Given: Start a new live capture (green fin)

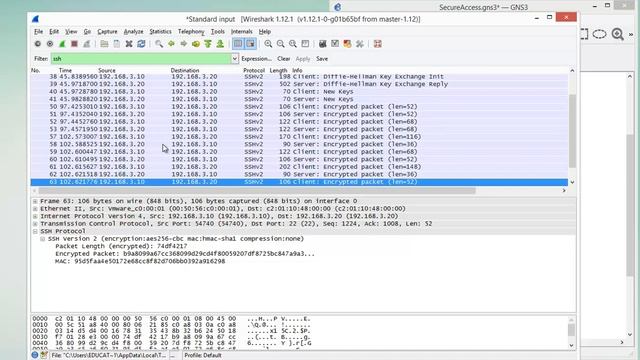Looking at the screenshot, I should click(62, 44).
